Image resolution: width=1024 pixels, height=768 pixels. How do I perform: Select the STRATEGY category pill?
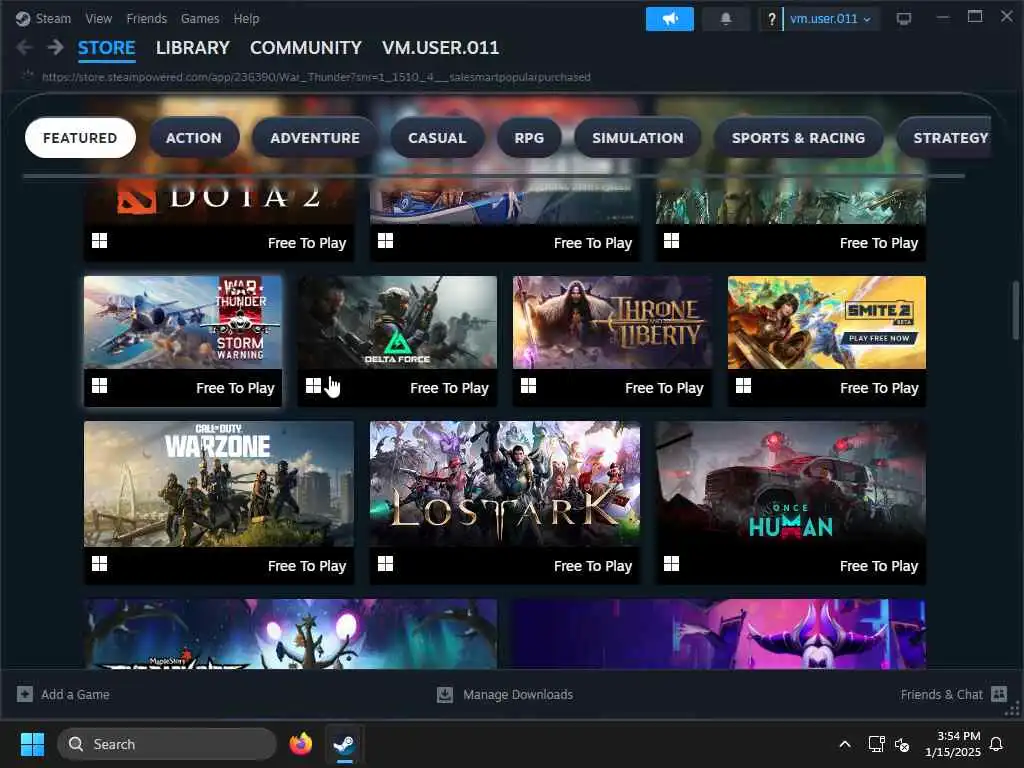(x=945, y=138)
